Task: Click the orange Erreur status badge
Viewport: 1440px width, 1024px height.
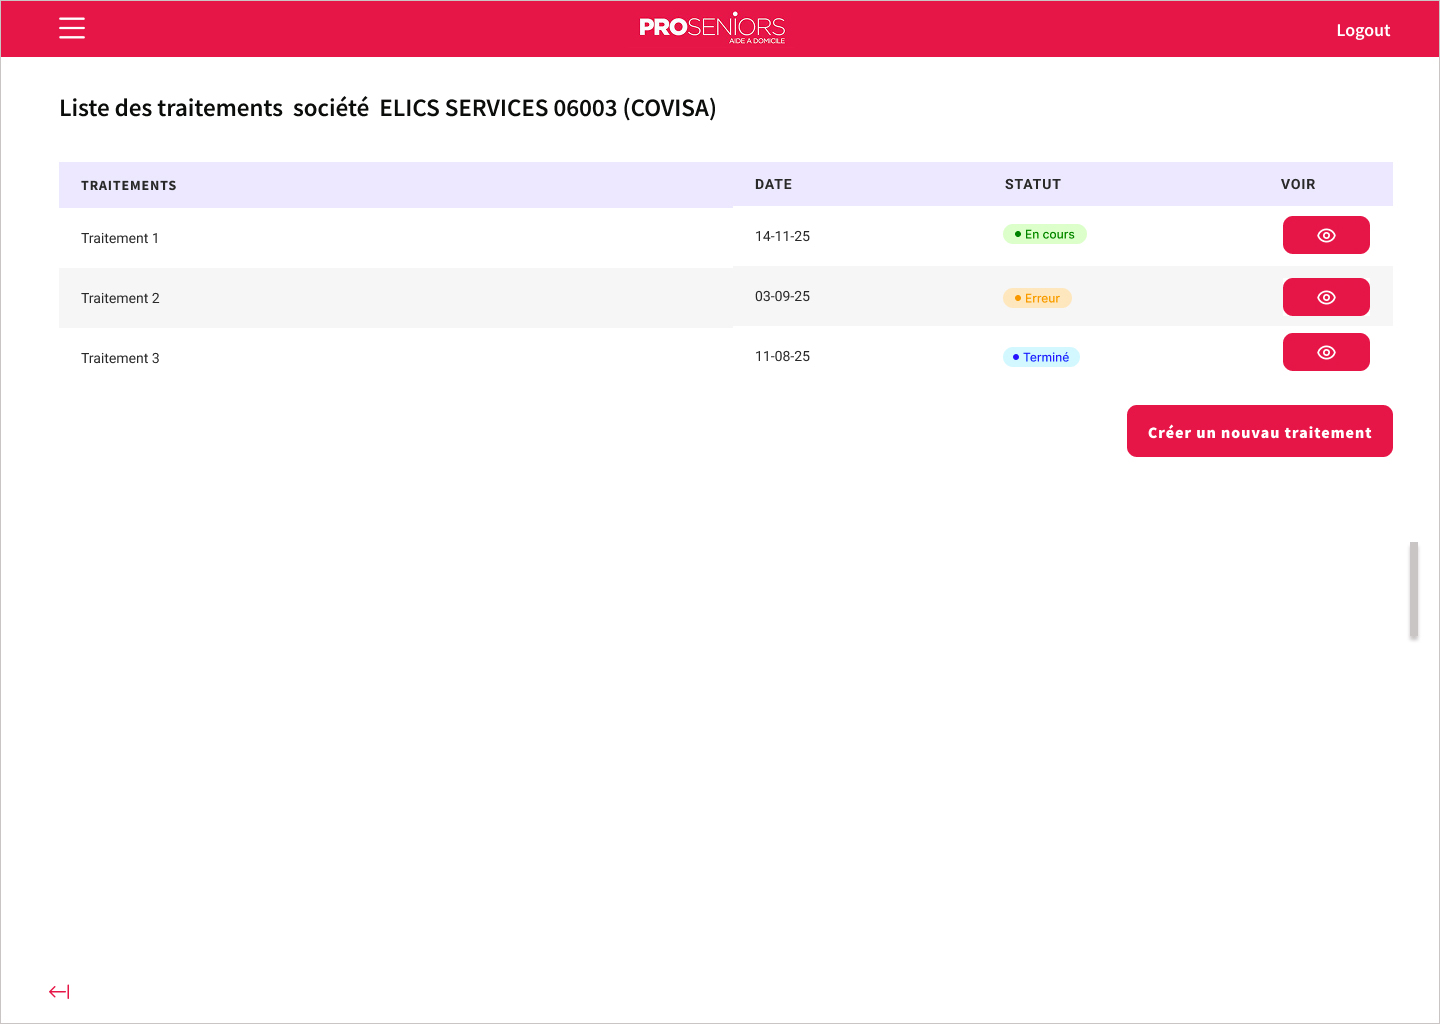Action: pyautogui.click(x=1037, y=298)
